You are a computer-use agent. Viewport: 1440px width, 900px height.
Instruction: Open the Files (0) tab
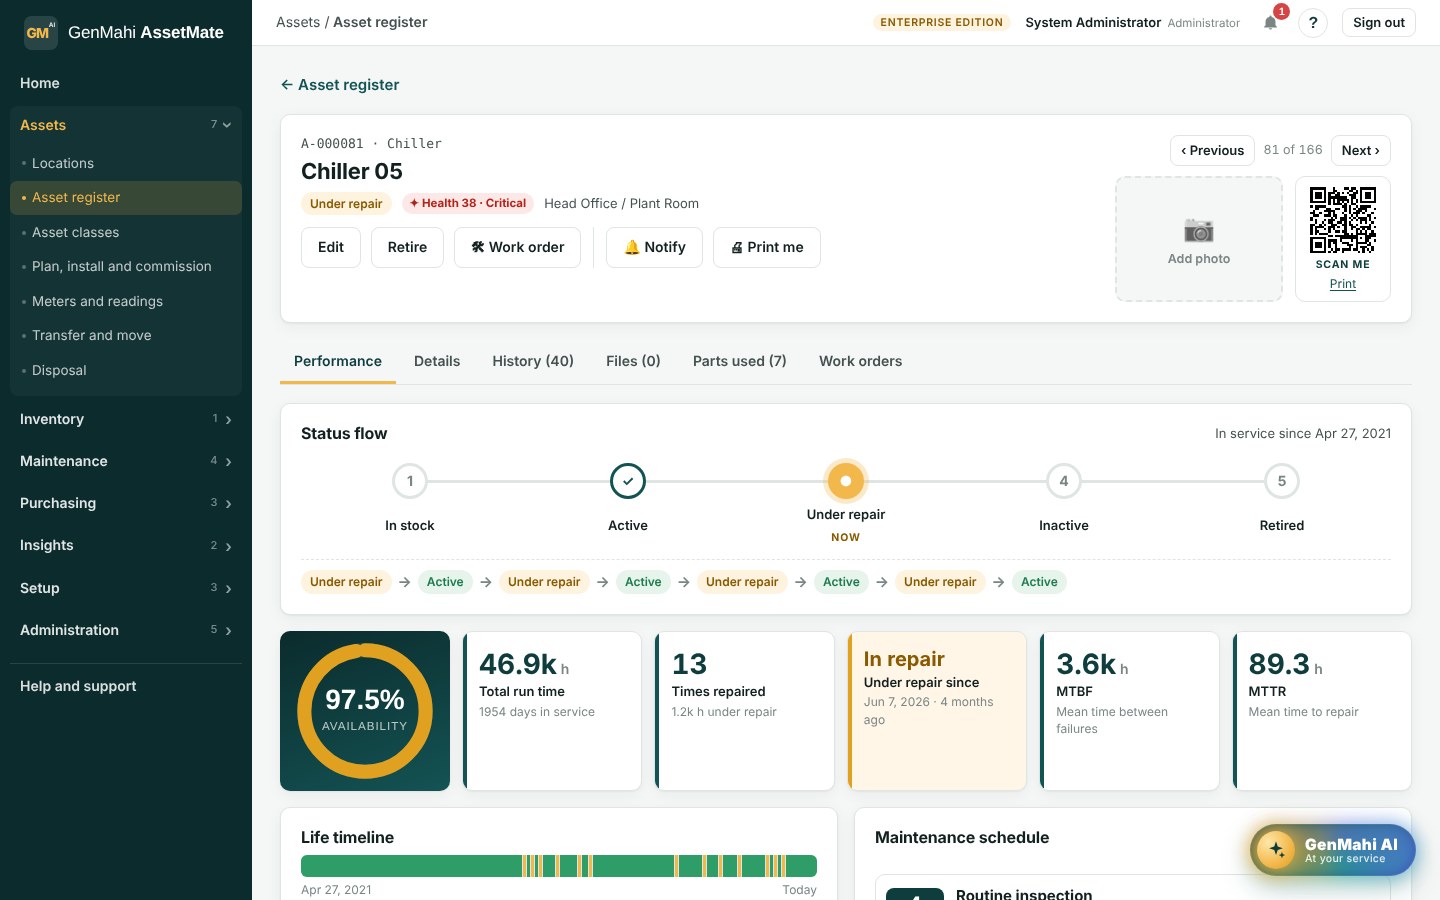[x=633, y=361]
